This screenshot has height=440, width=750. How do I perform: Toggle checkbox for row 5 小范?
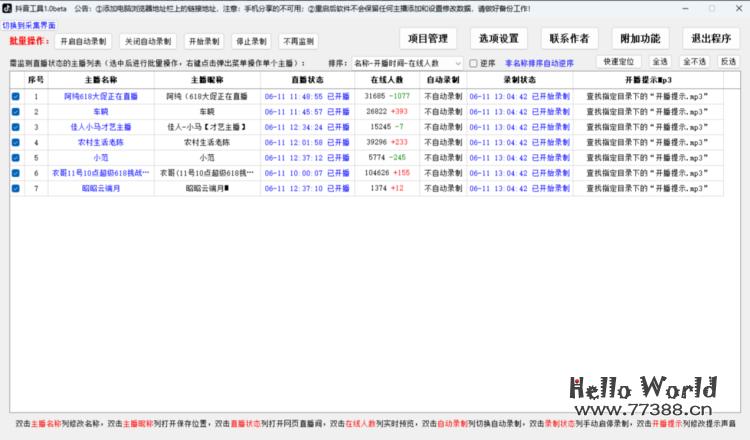pyautogui.click(x=16, y=158)
